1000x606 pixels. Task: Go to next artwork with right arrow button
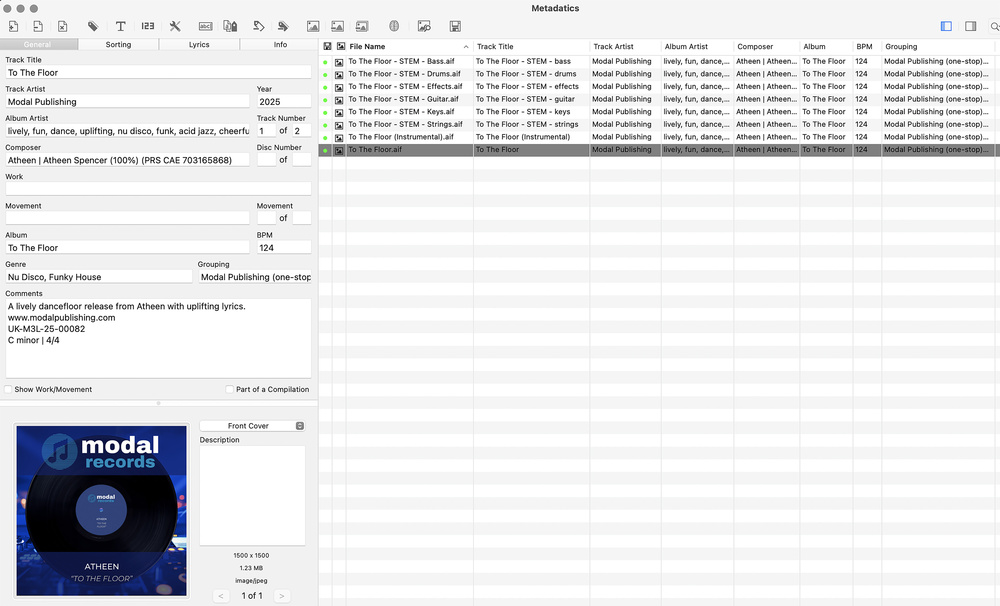(282, 596)
